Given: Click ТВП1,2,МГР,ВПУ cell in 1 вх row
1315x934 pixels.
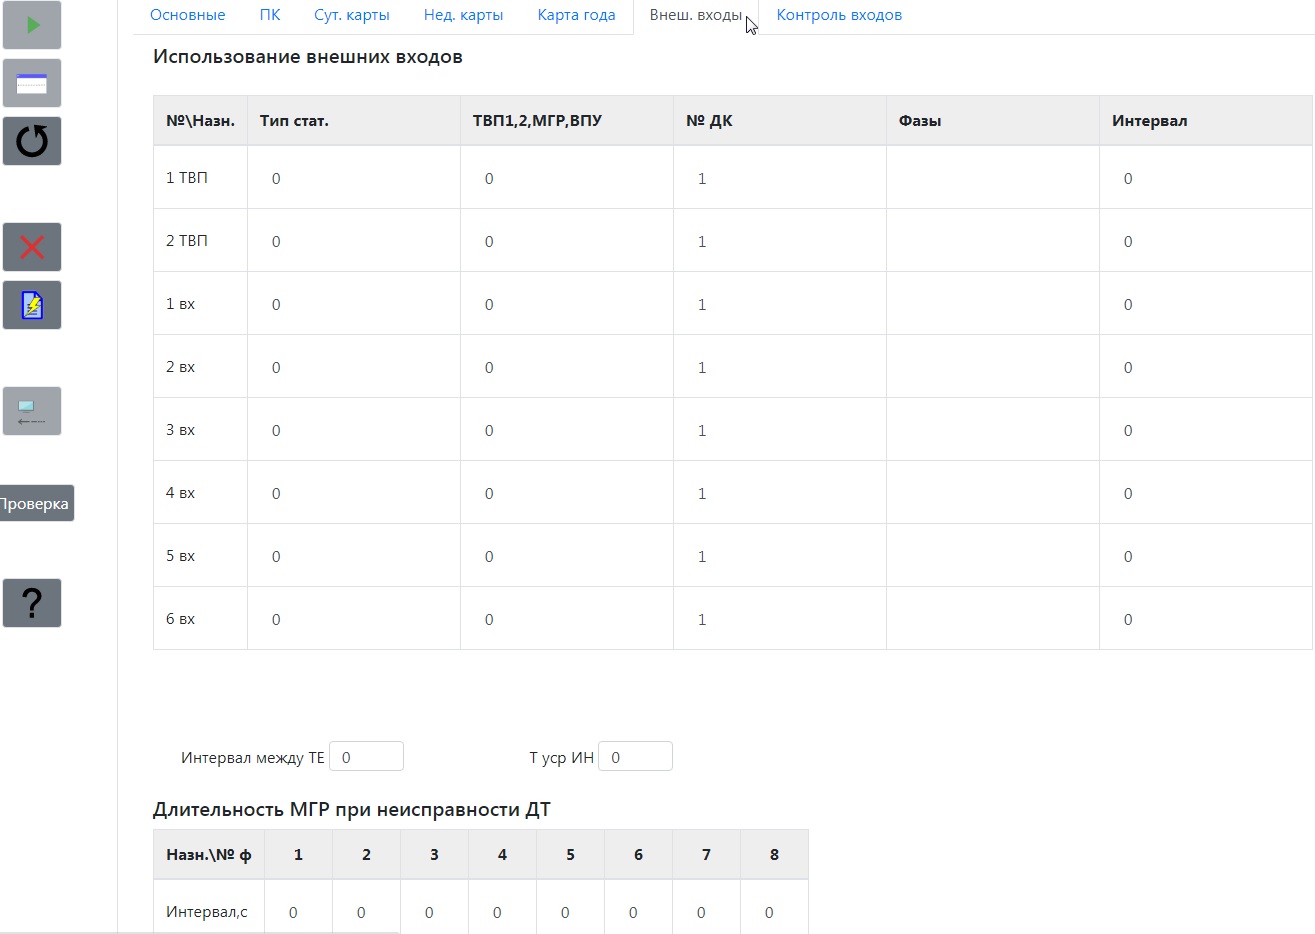Looking at the screenshot, I should point(567,304).
